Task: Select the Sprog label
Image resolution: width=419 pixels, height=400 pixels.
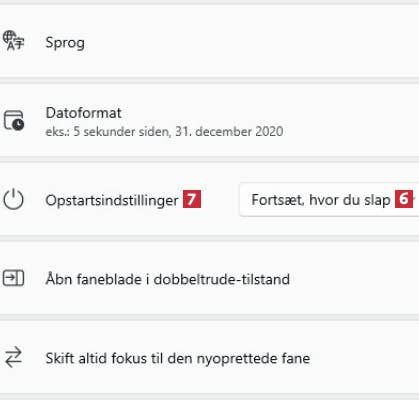Action: coord(65,43)
